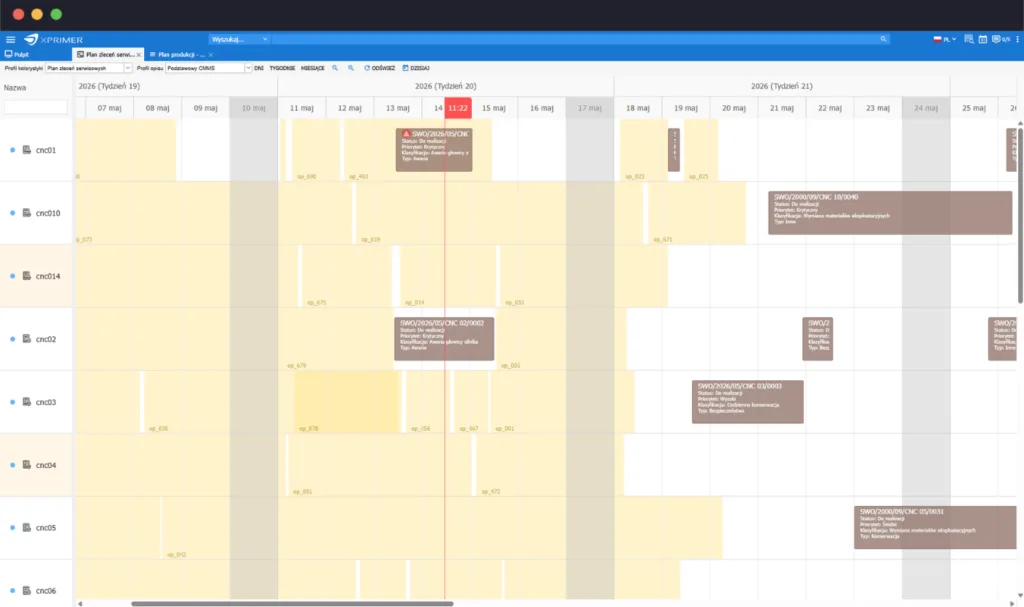1024x607 pixels.
Task: Click the vertical scrollbar thumb
Action: pyautogui.click(x=1020, y=216)
